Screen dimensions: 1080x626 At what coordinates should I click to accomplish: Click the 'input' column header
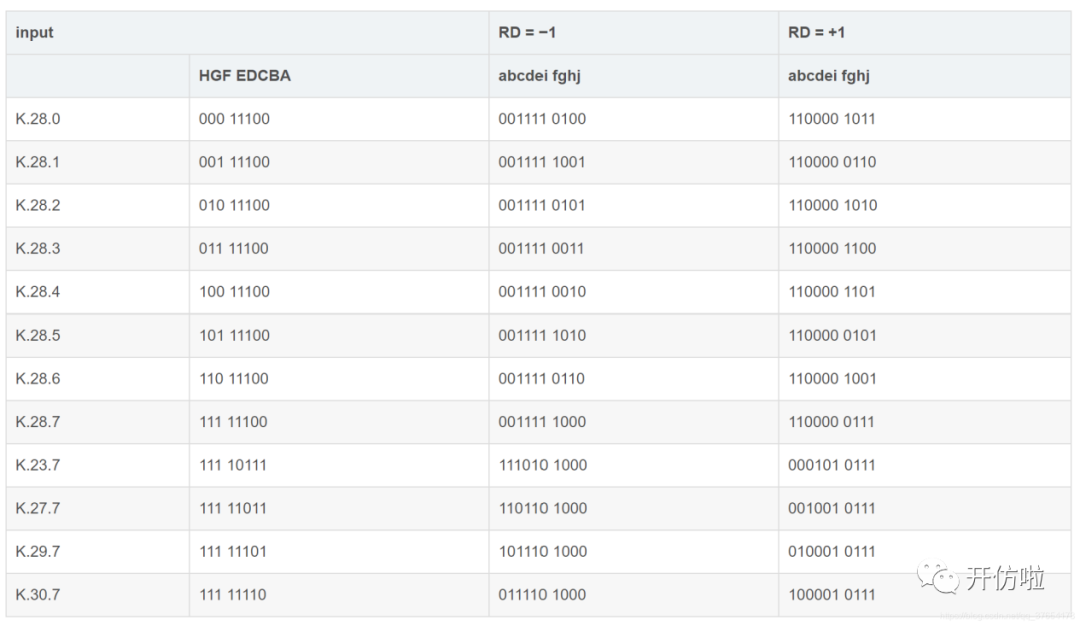point(35,33)
